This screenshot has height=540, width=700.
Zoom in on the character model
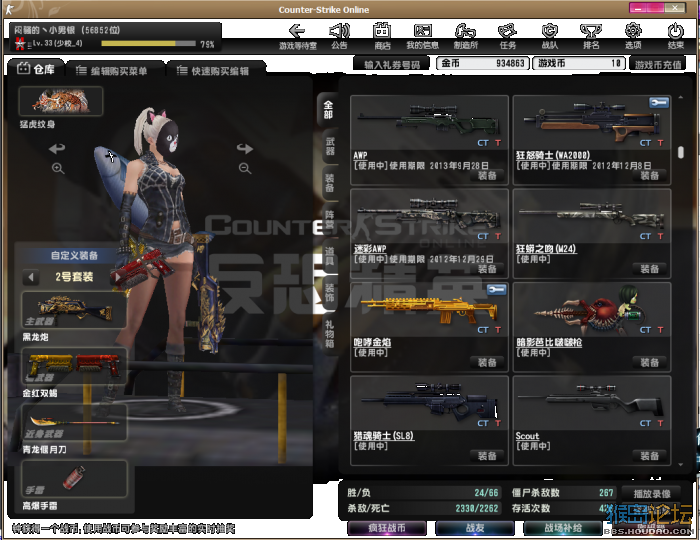(x=58, y=169)
